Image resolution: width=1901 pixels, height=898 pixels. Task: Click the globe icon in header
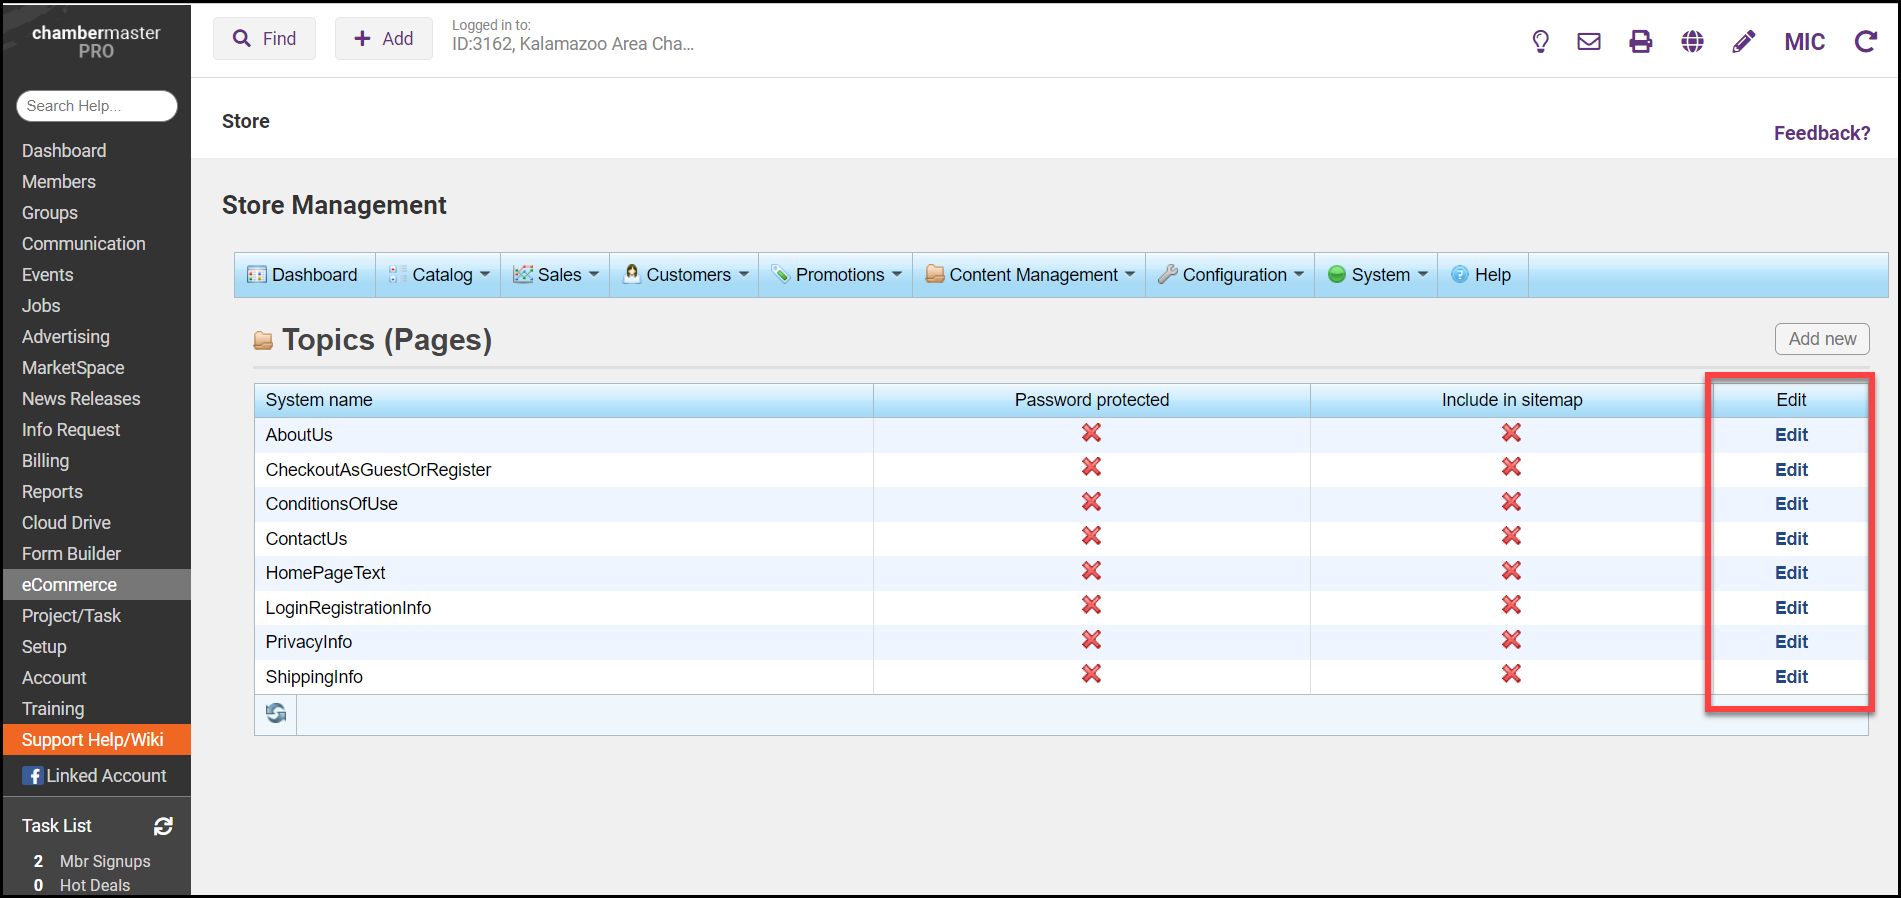(x=1692, y=41)
